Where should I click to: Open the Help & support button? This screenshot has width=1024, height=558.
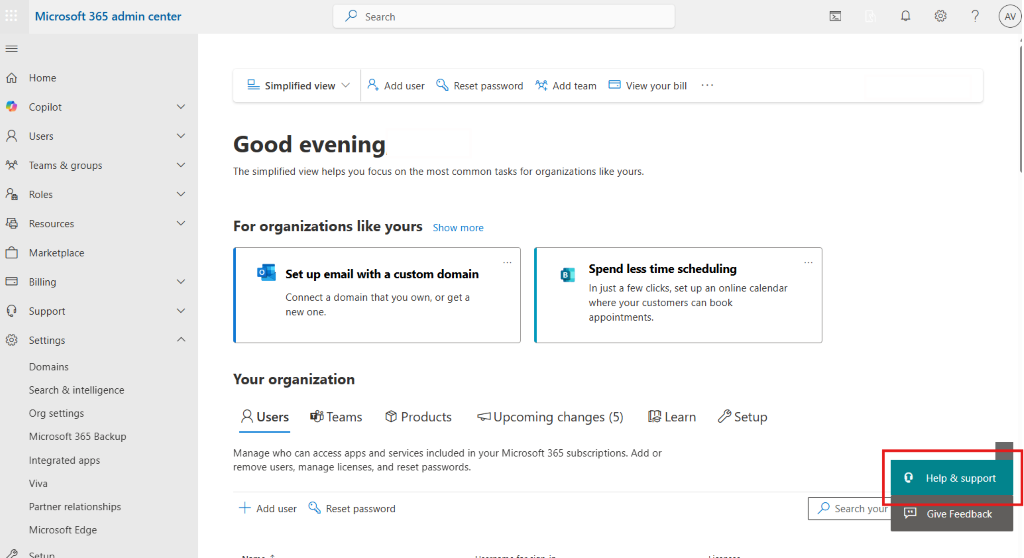pyautogui.click(x=952, y=478)
